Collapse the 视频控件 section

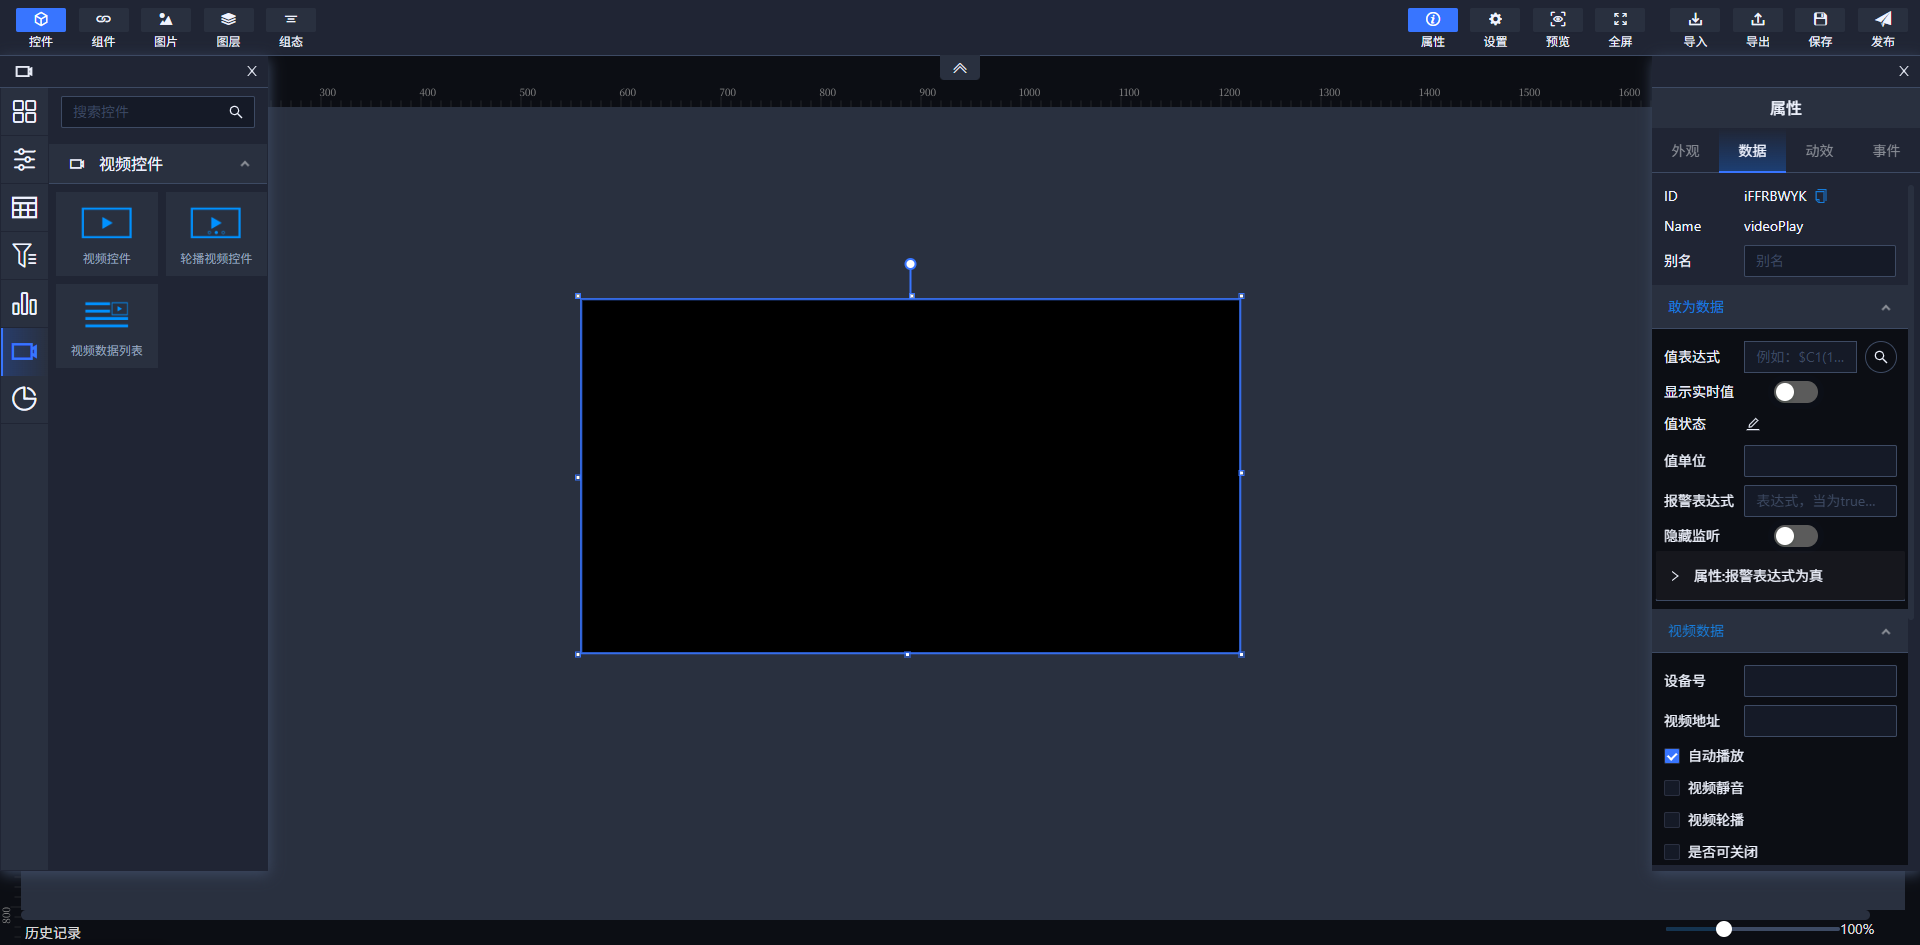pyautogui.click(x=245, y=164)
